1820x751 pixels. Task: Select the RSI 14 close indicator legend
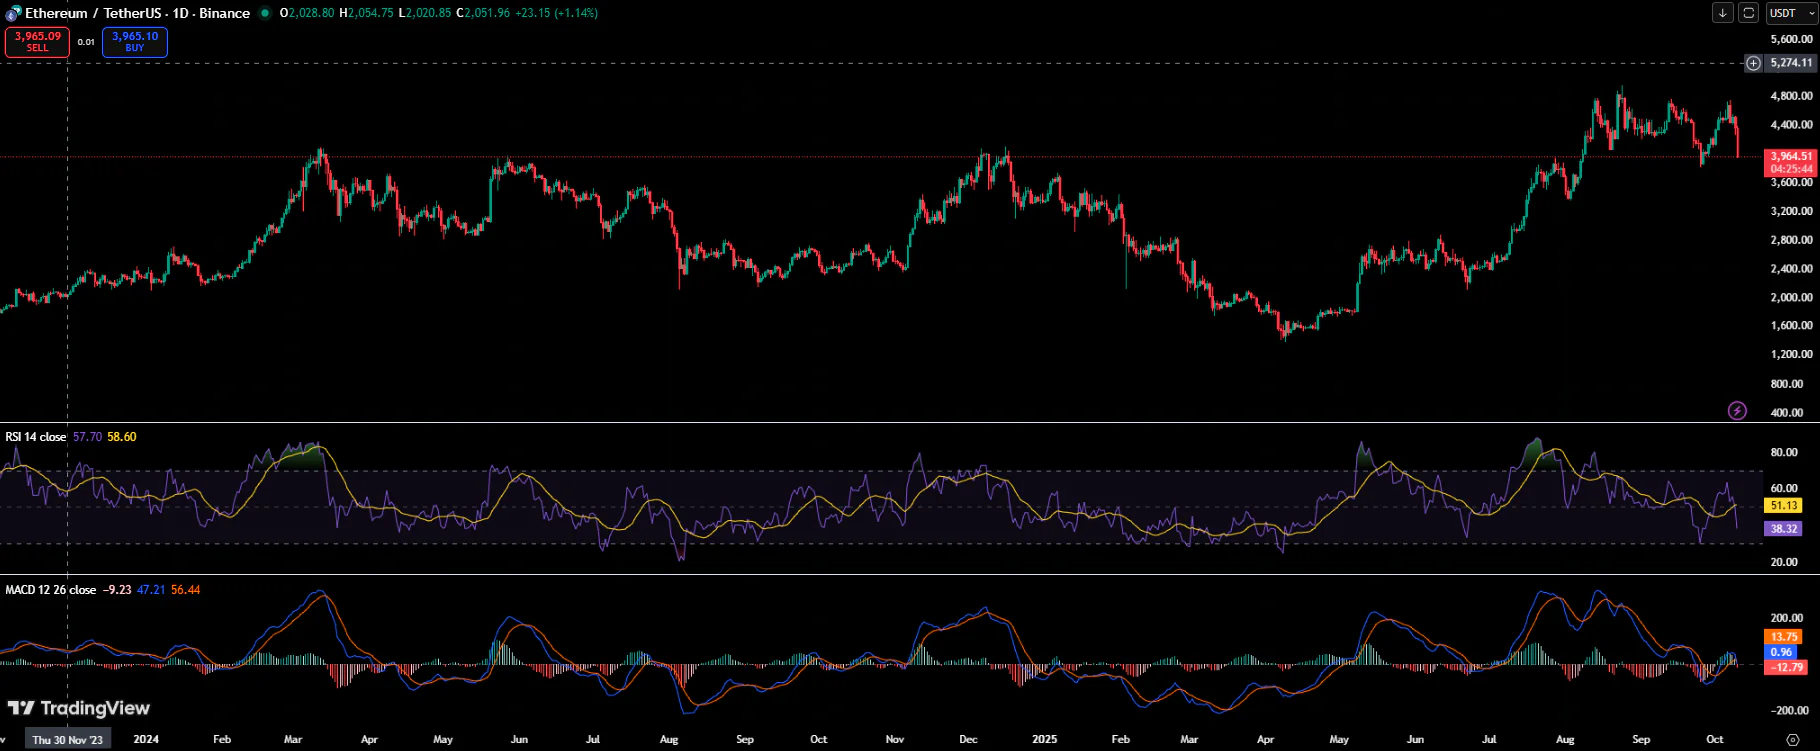36,437
